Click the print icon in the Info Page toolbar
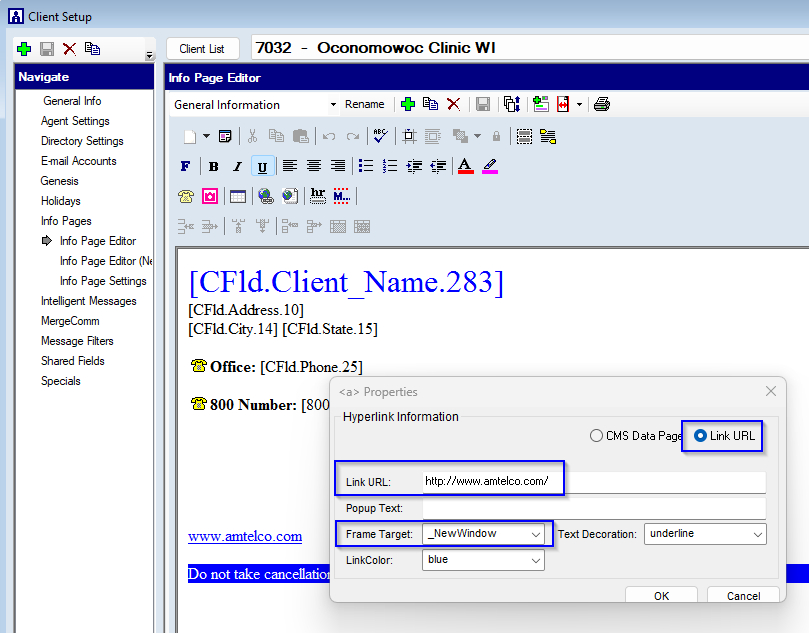This screenshot has height=633, width=809. click(x=601, y=104)
